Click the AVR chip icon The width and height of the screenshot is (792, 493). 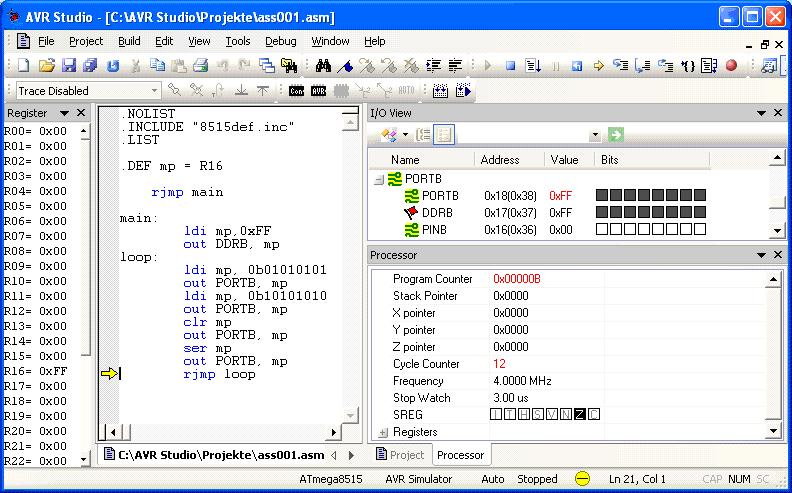[x=319, y=91]
